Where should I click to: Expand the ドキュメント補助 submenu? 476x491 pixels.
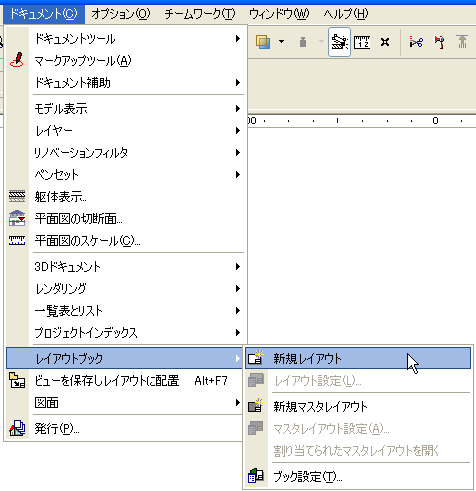(x=125, y=83)
